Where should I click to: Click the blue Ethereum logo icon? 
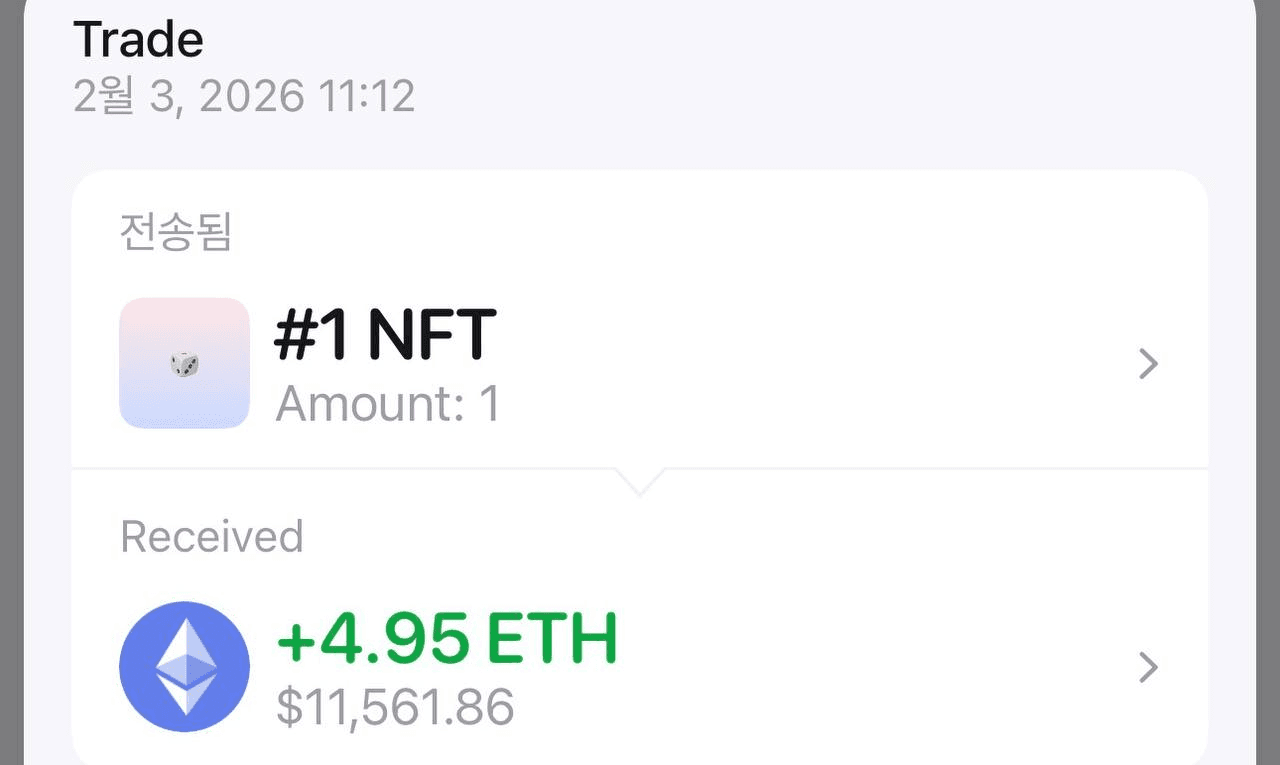pyautogui.click(x=184, y=666)
